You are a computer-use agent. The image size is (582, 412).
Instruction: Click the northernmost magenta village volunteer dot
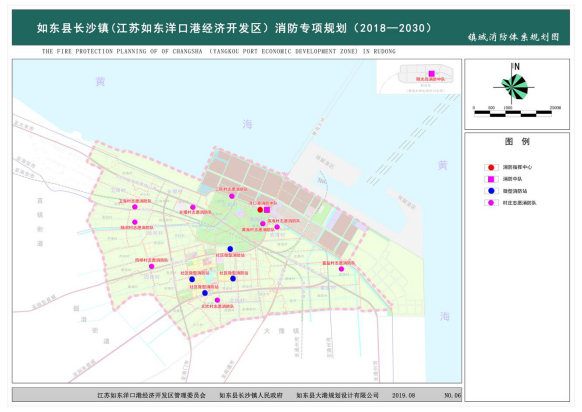coord(232,196)
